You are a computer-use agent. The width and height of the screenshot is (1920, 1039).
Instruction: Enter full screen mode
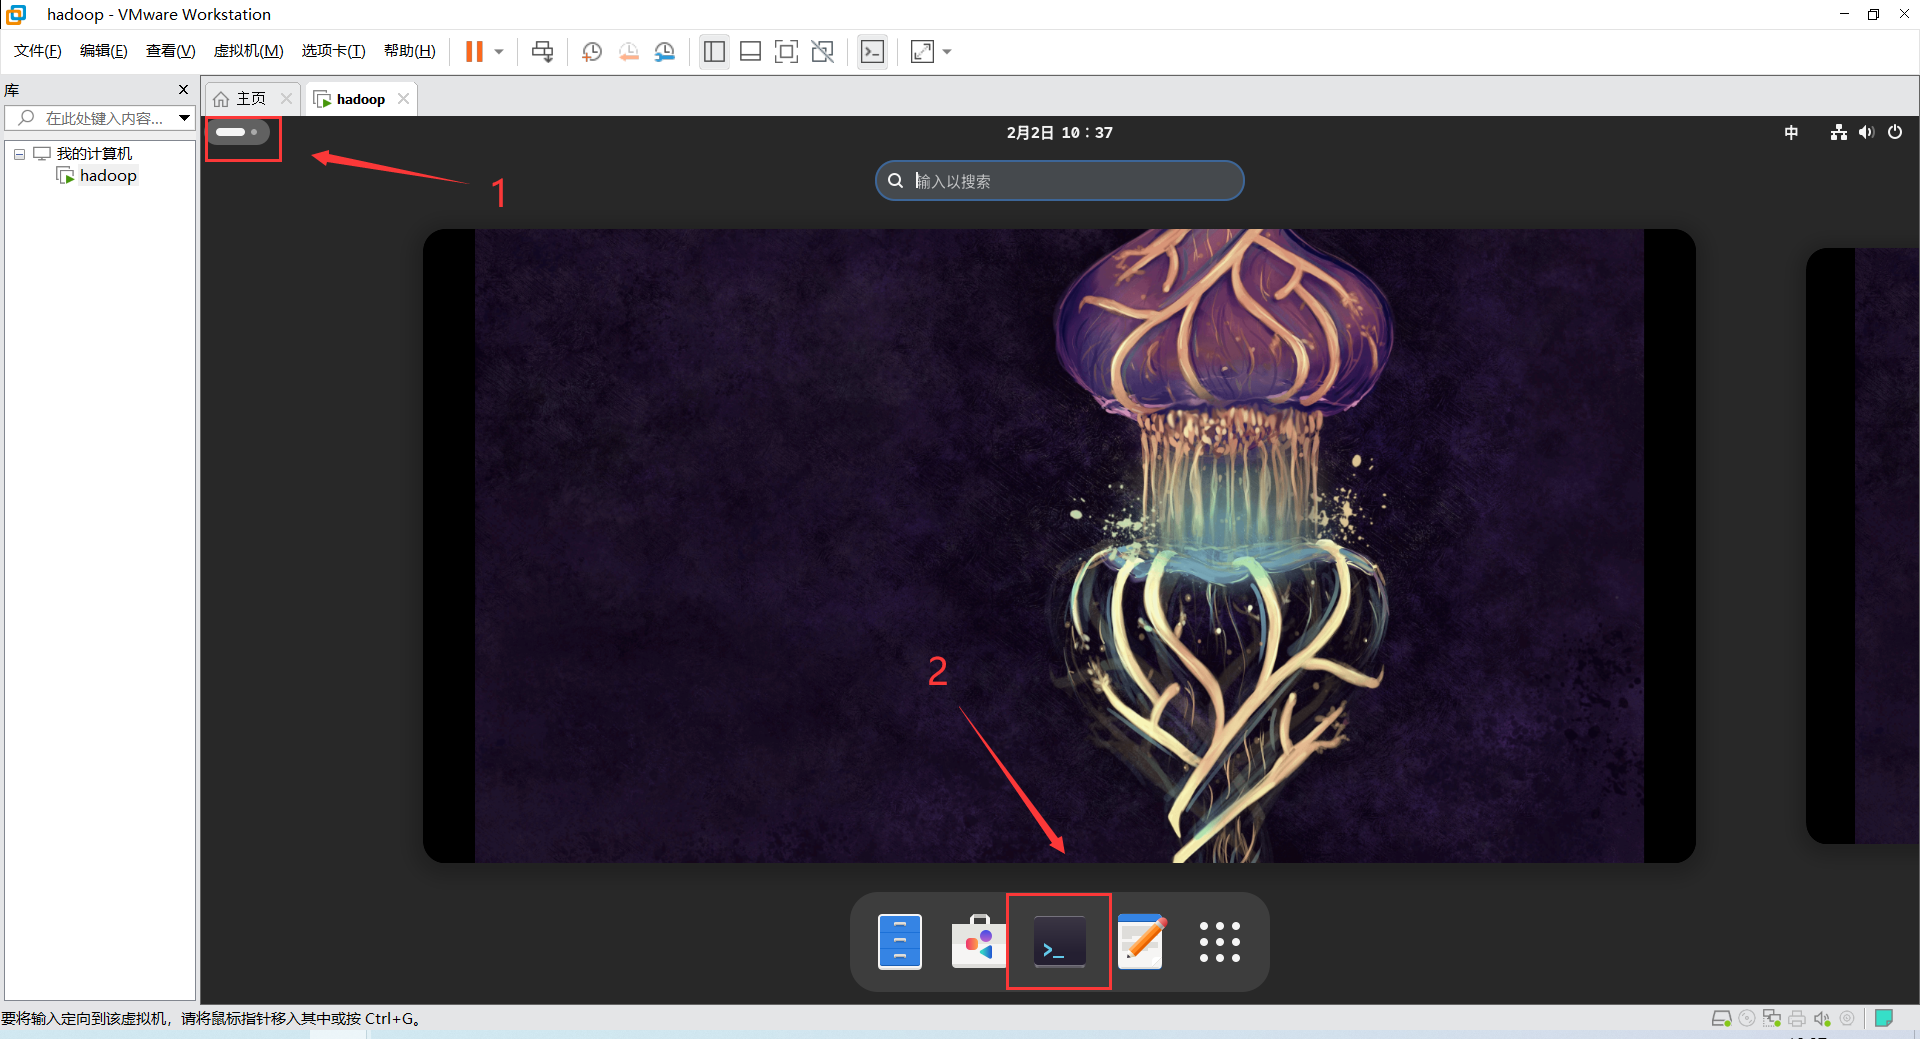click(x=786, y=51)
